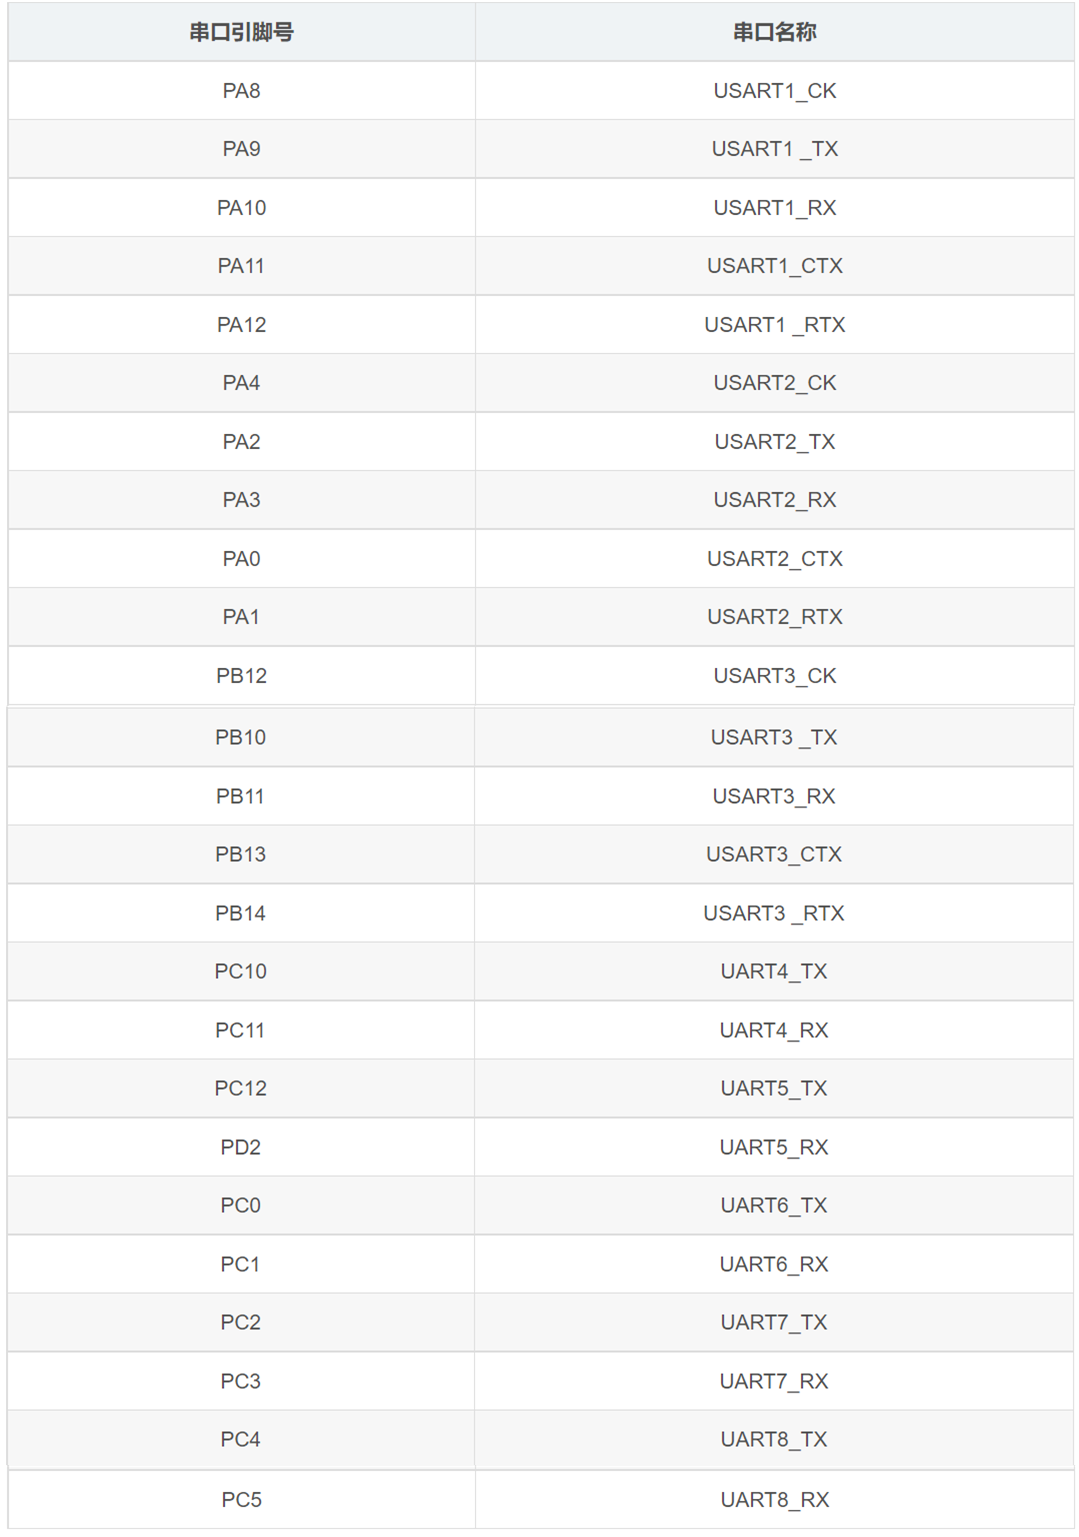Click the 串口引脚号 column header
1079x1537 pixels.
coord(241,32)
